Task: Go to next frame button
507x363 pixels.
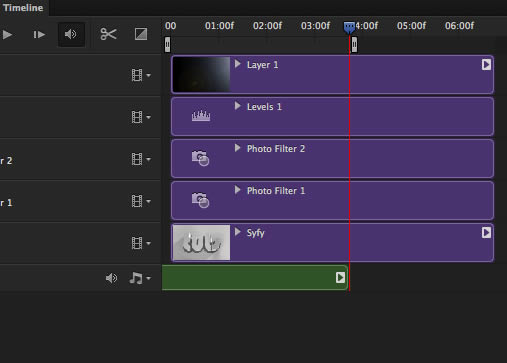Action: pos(39,35)
